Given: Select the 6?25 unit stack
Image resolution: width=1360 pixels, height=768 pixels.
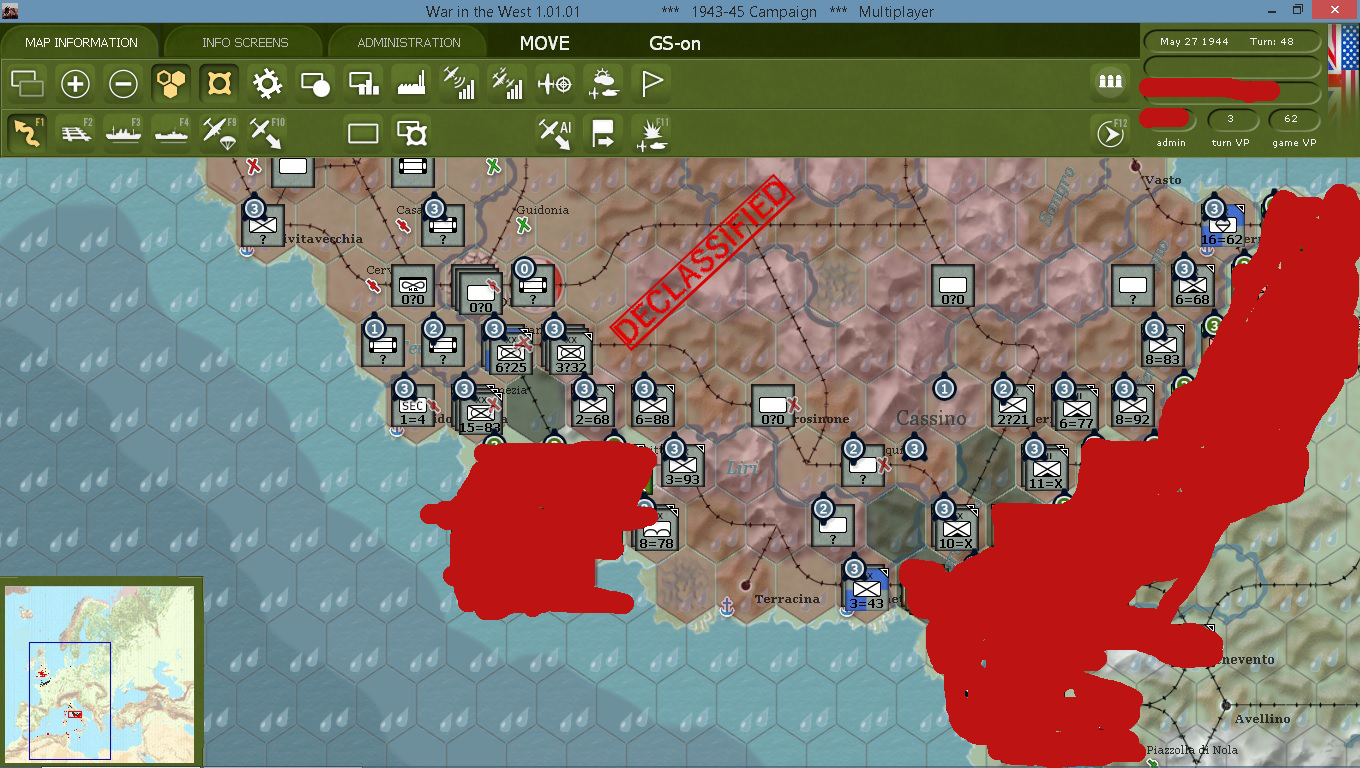Looking at the screenshot, I should click(510, 350).
